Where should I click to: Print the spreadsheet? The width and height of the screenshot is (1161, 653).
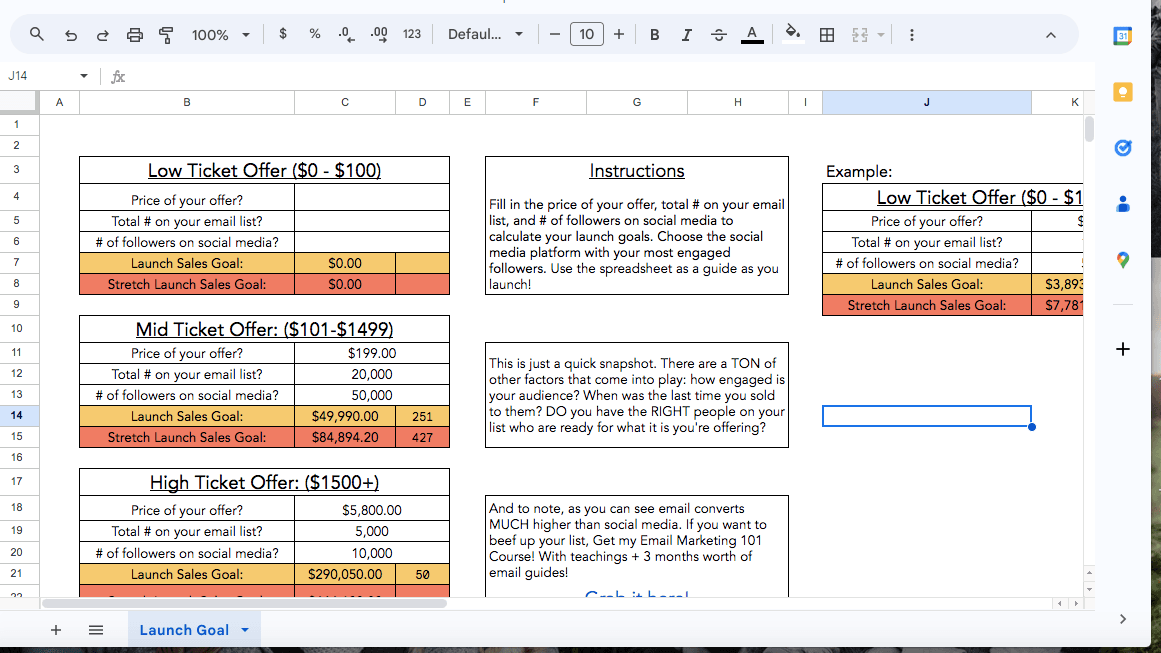(134, 35)
